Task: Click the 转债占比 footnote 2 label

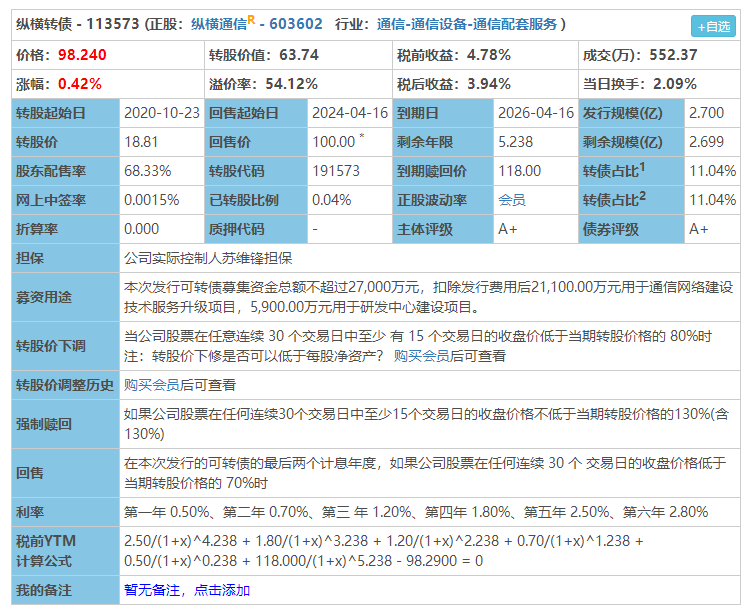Action: click(x=614, y=200)
